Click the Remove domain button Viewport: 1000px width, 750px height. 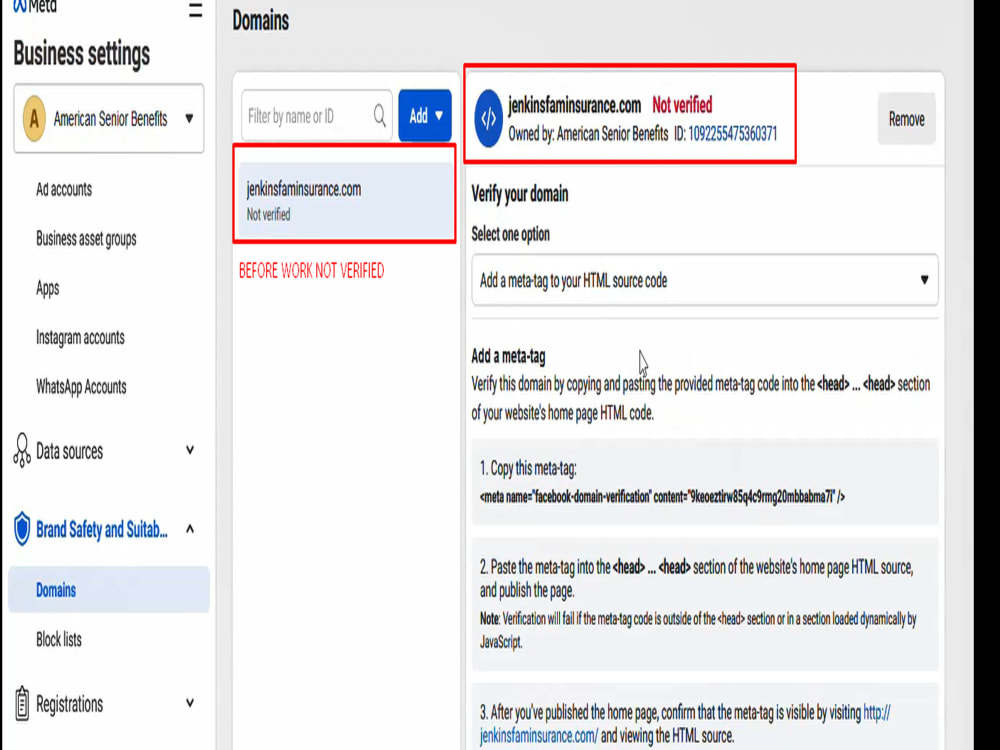(x=906, y=119)
